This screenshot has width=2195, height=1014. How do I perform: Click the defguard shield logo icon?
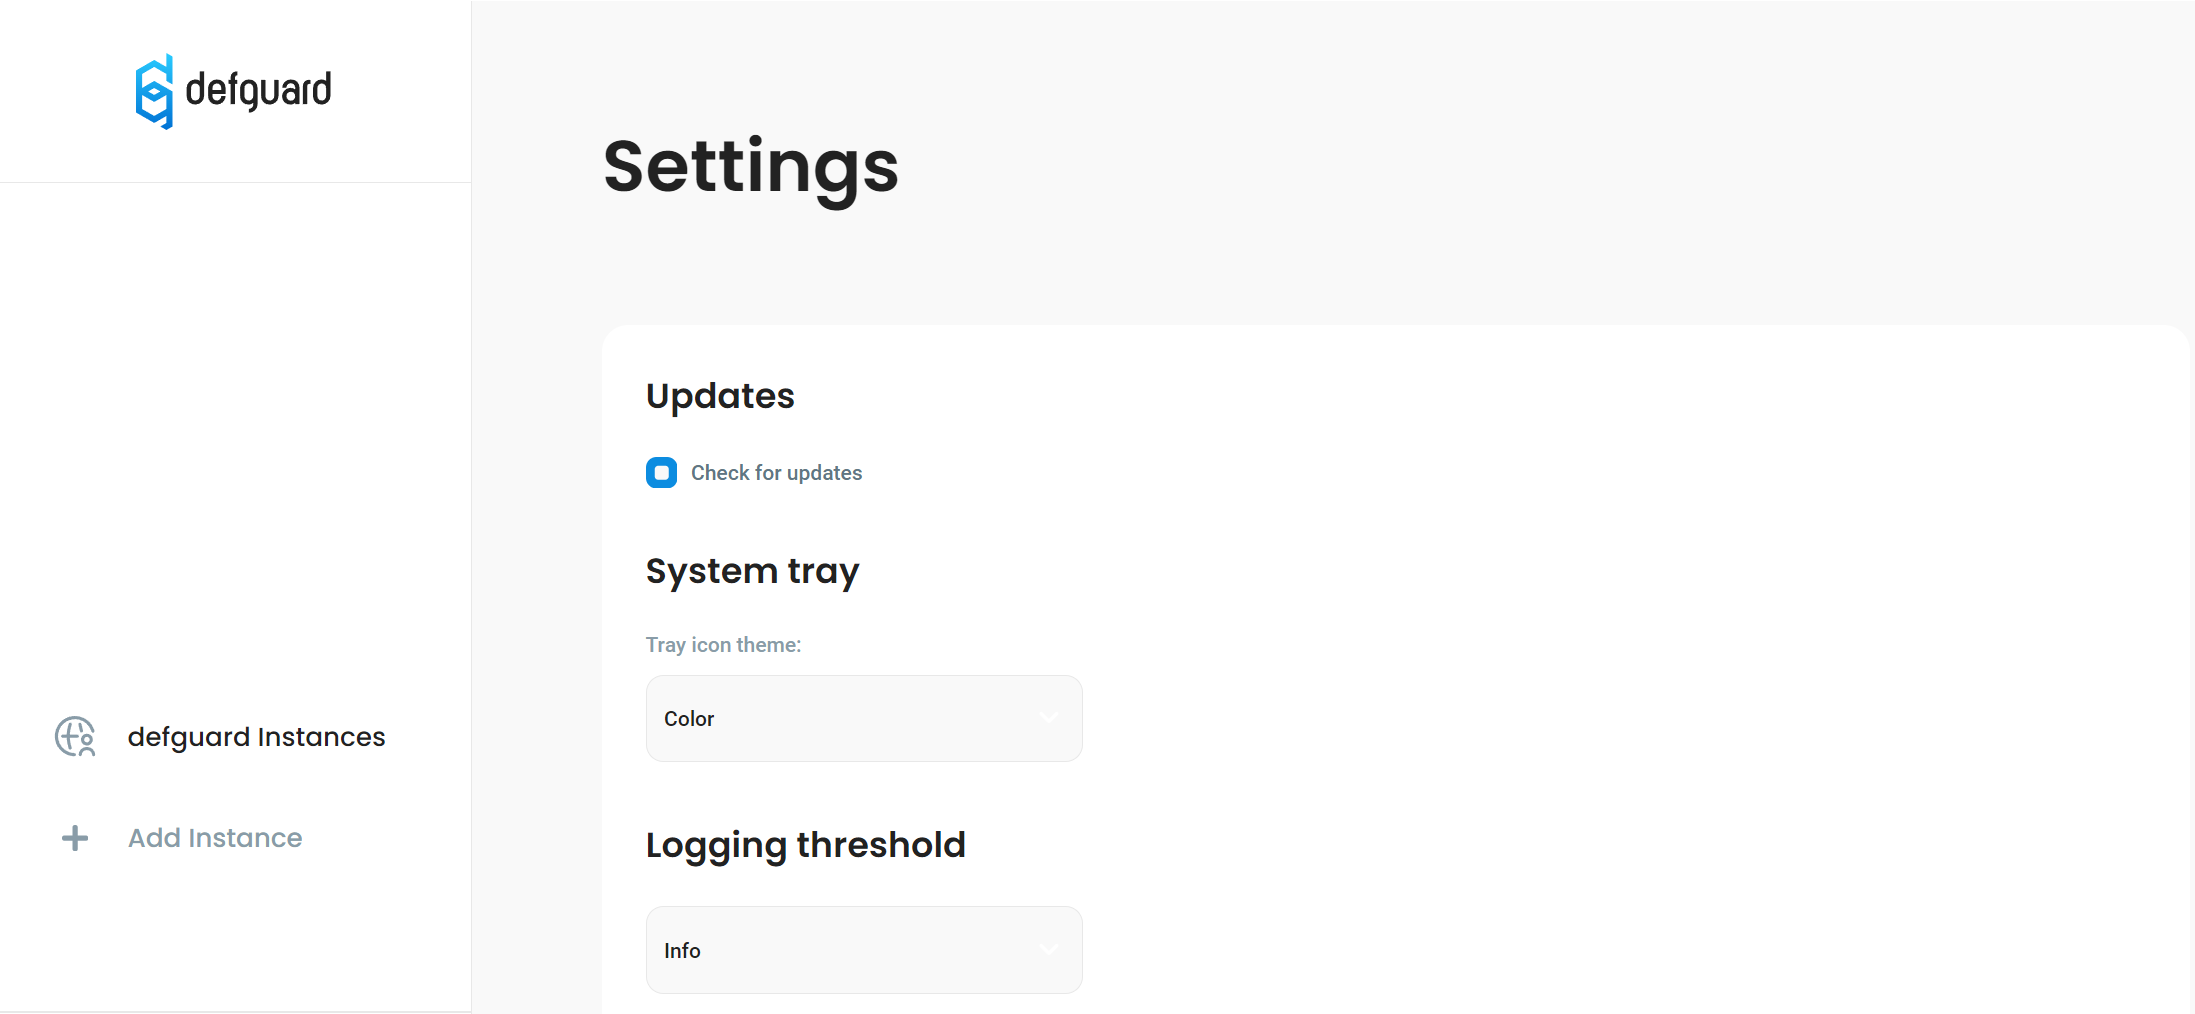(154, 91)
